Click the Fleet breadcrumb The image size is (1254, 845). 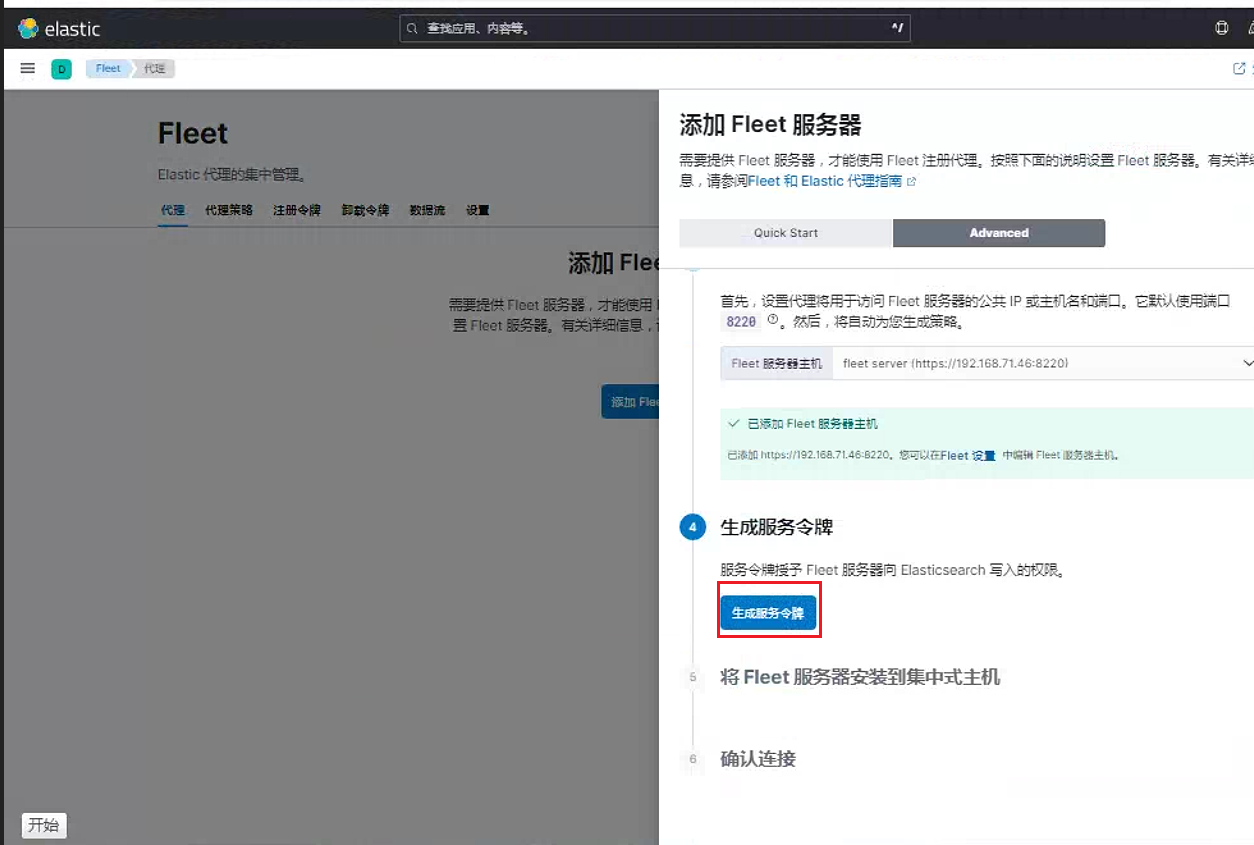(x=108, y=69)
